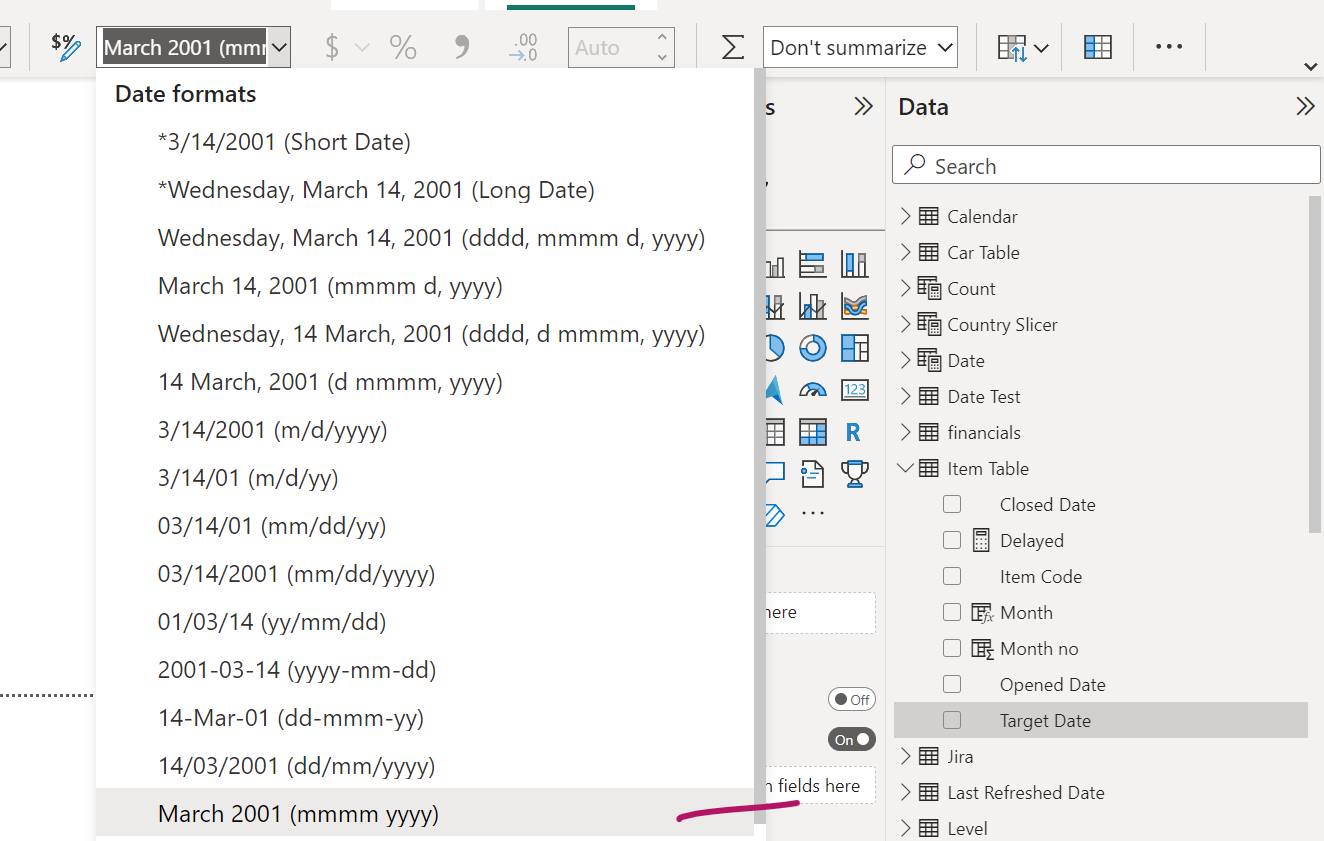
Task: Check the Target Date field
Action: pyautogui.click(x=952, y=721)
